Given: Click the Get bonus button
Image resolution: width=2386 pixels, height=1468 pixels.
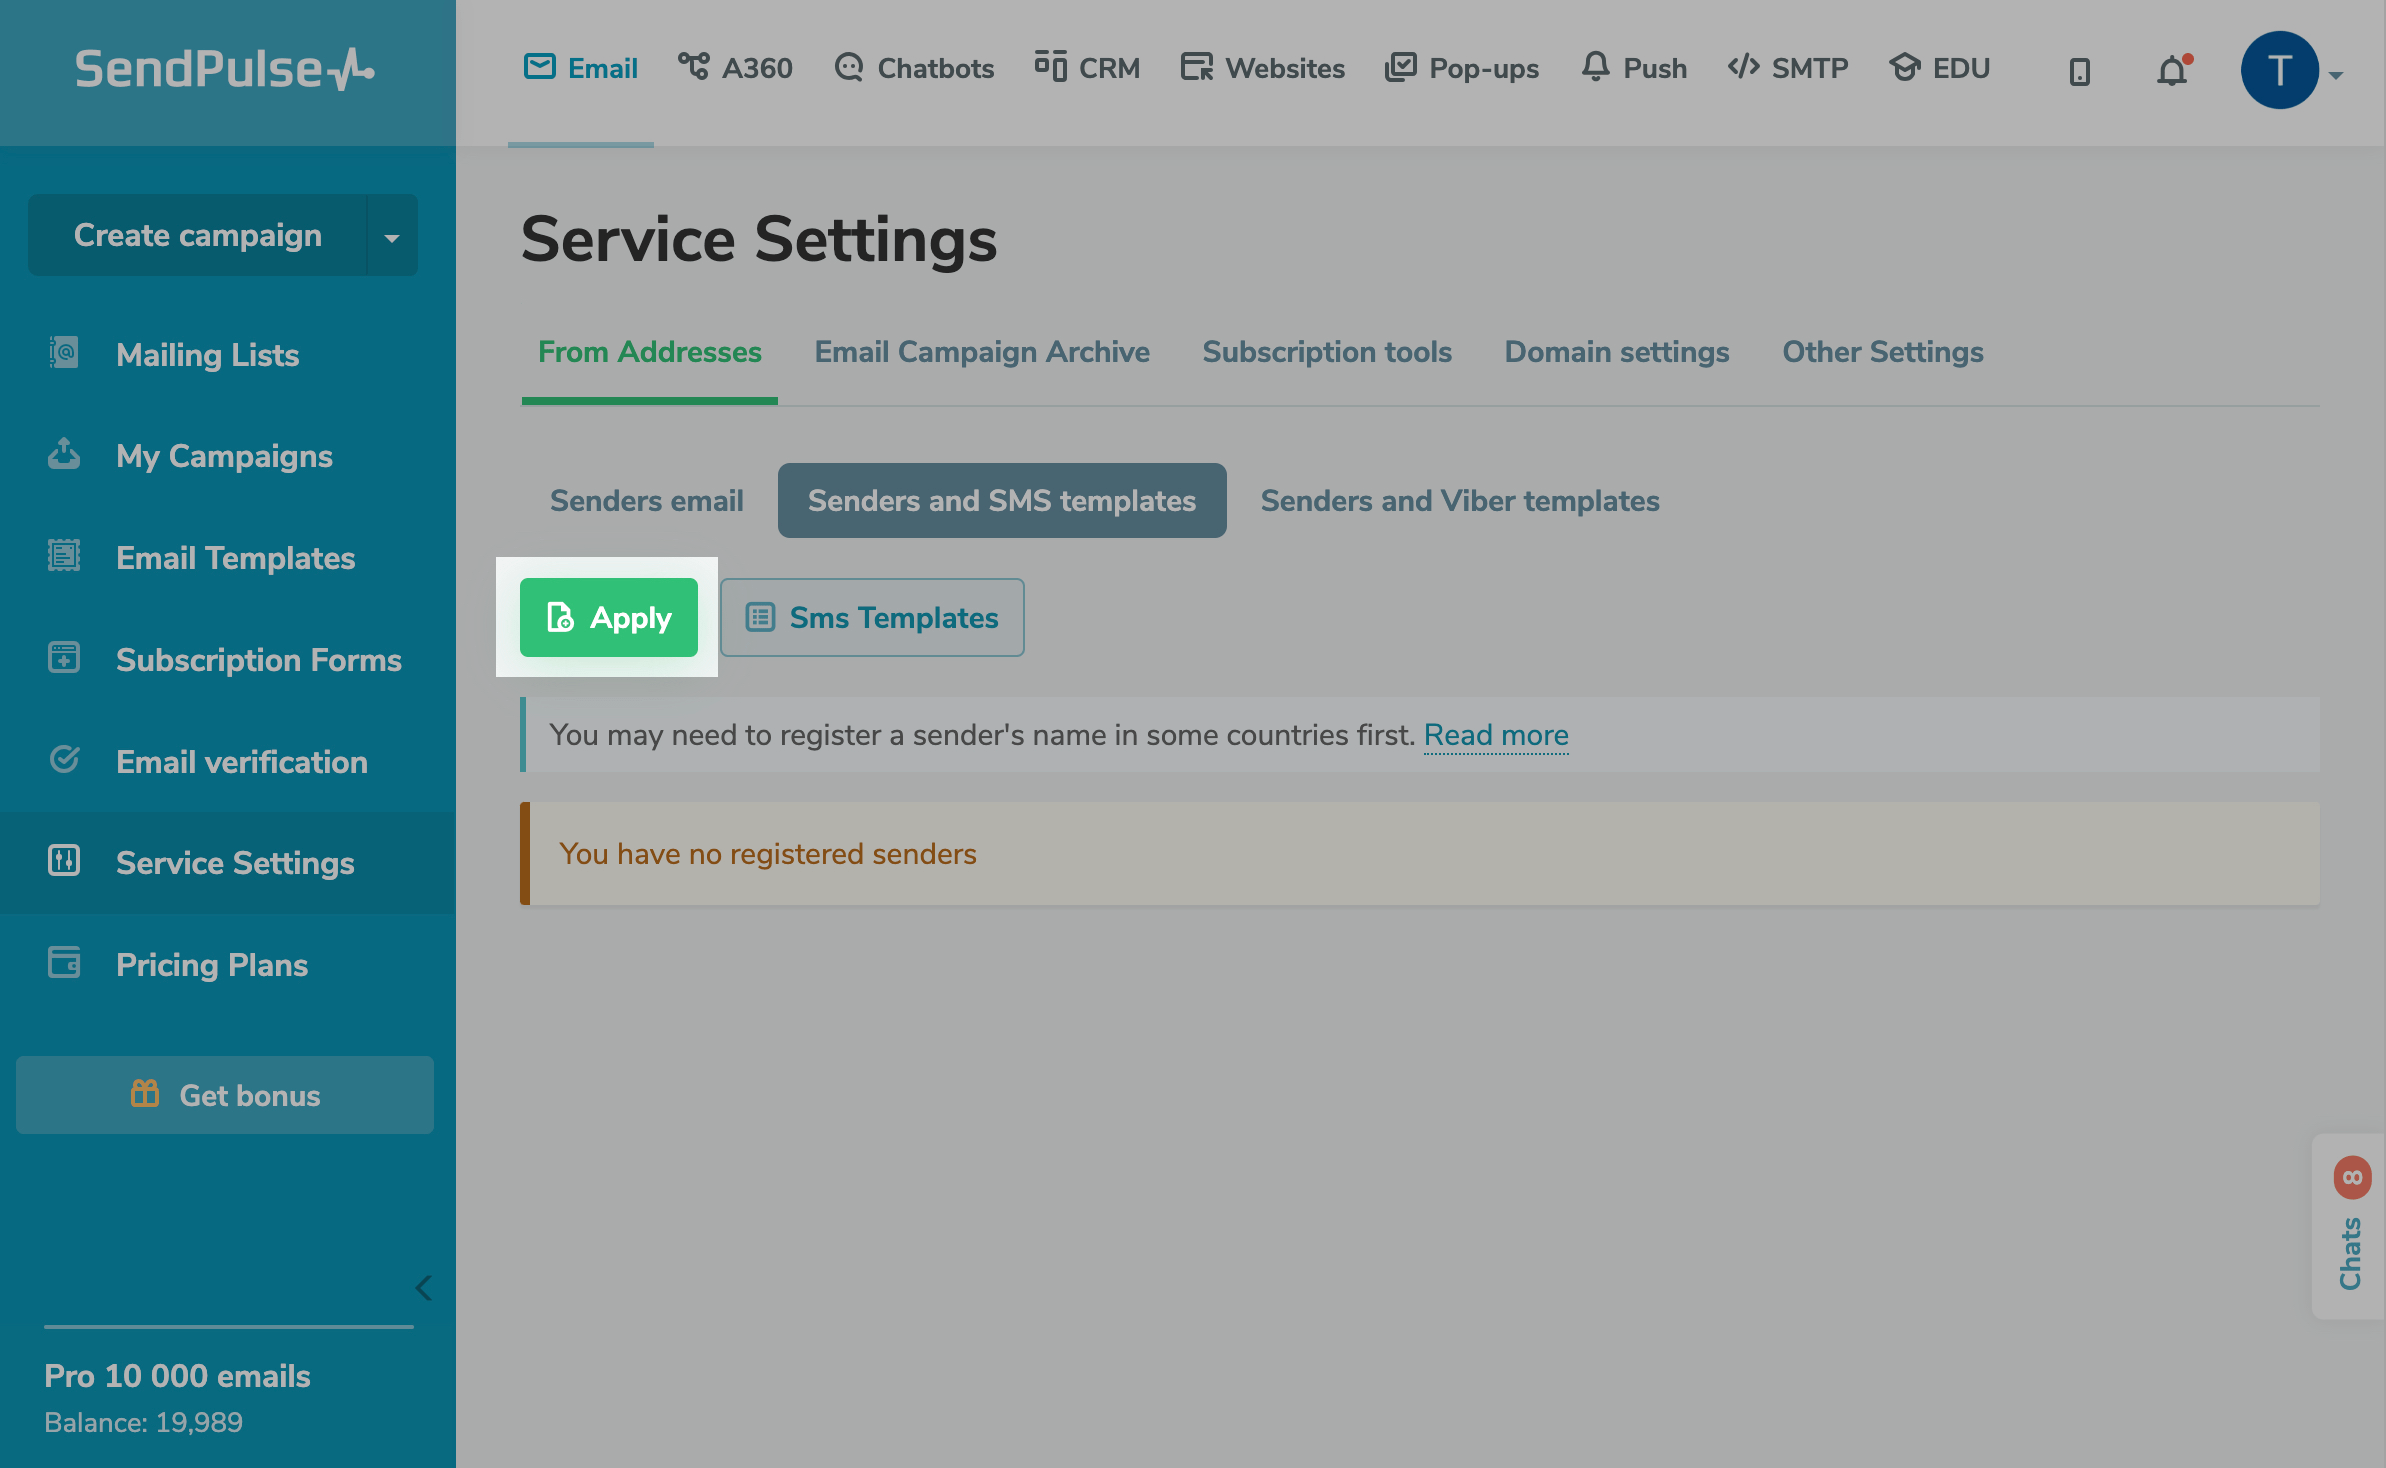Looking at the screenshot, I should (x=225, y=1095).
